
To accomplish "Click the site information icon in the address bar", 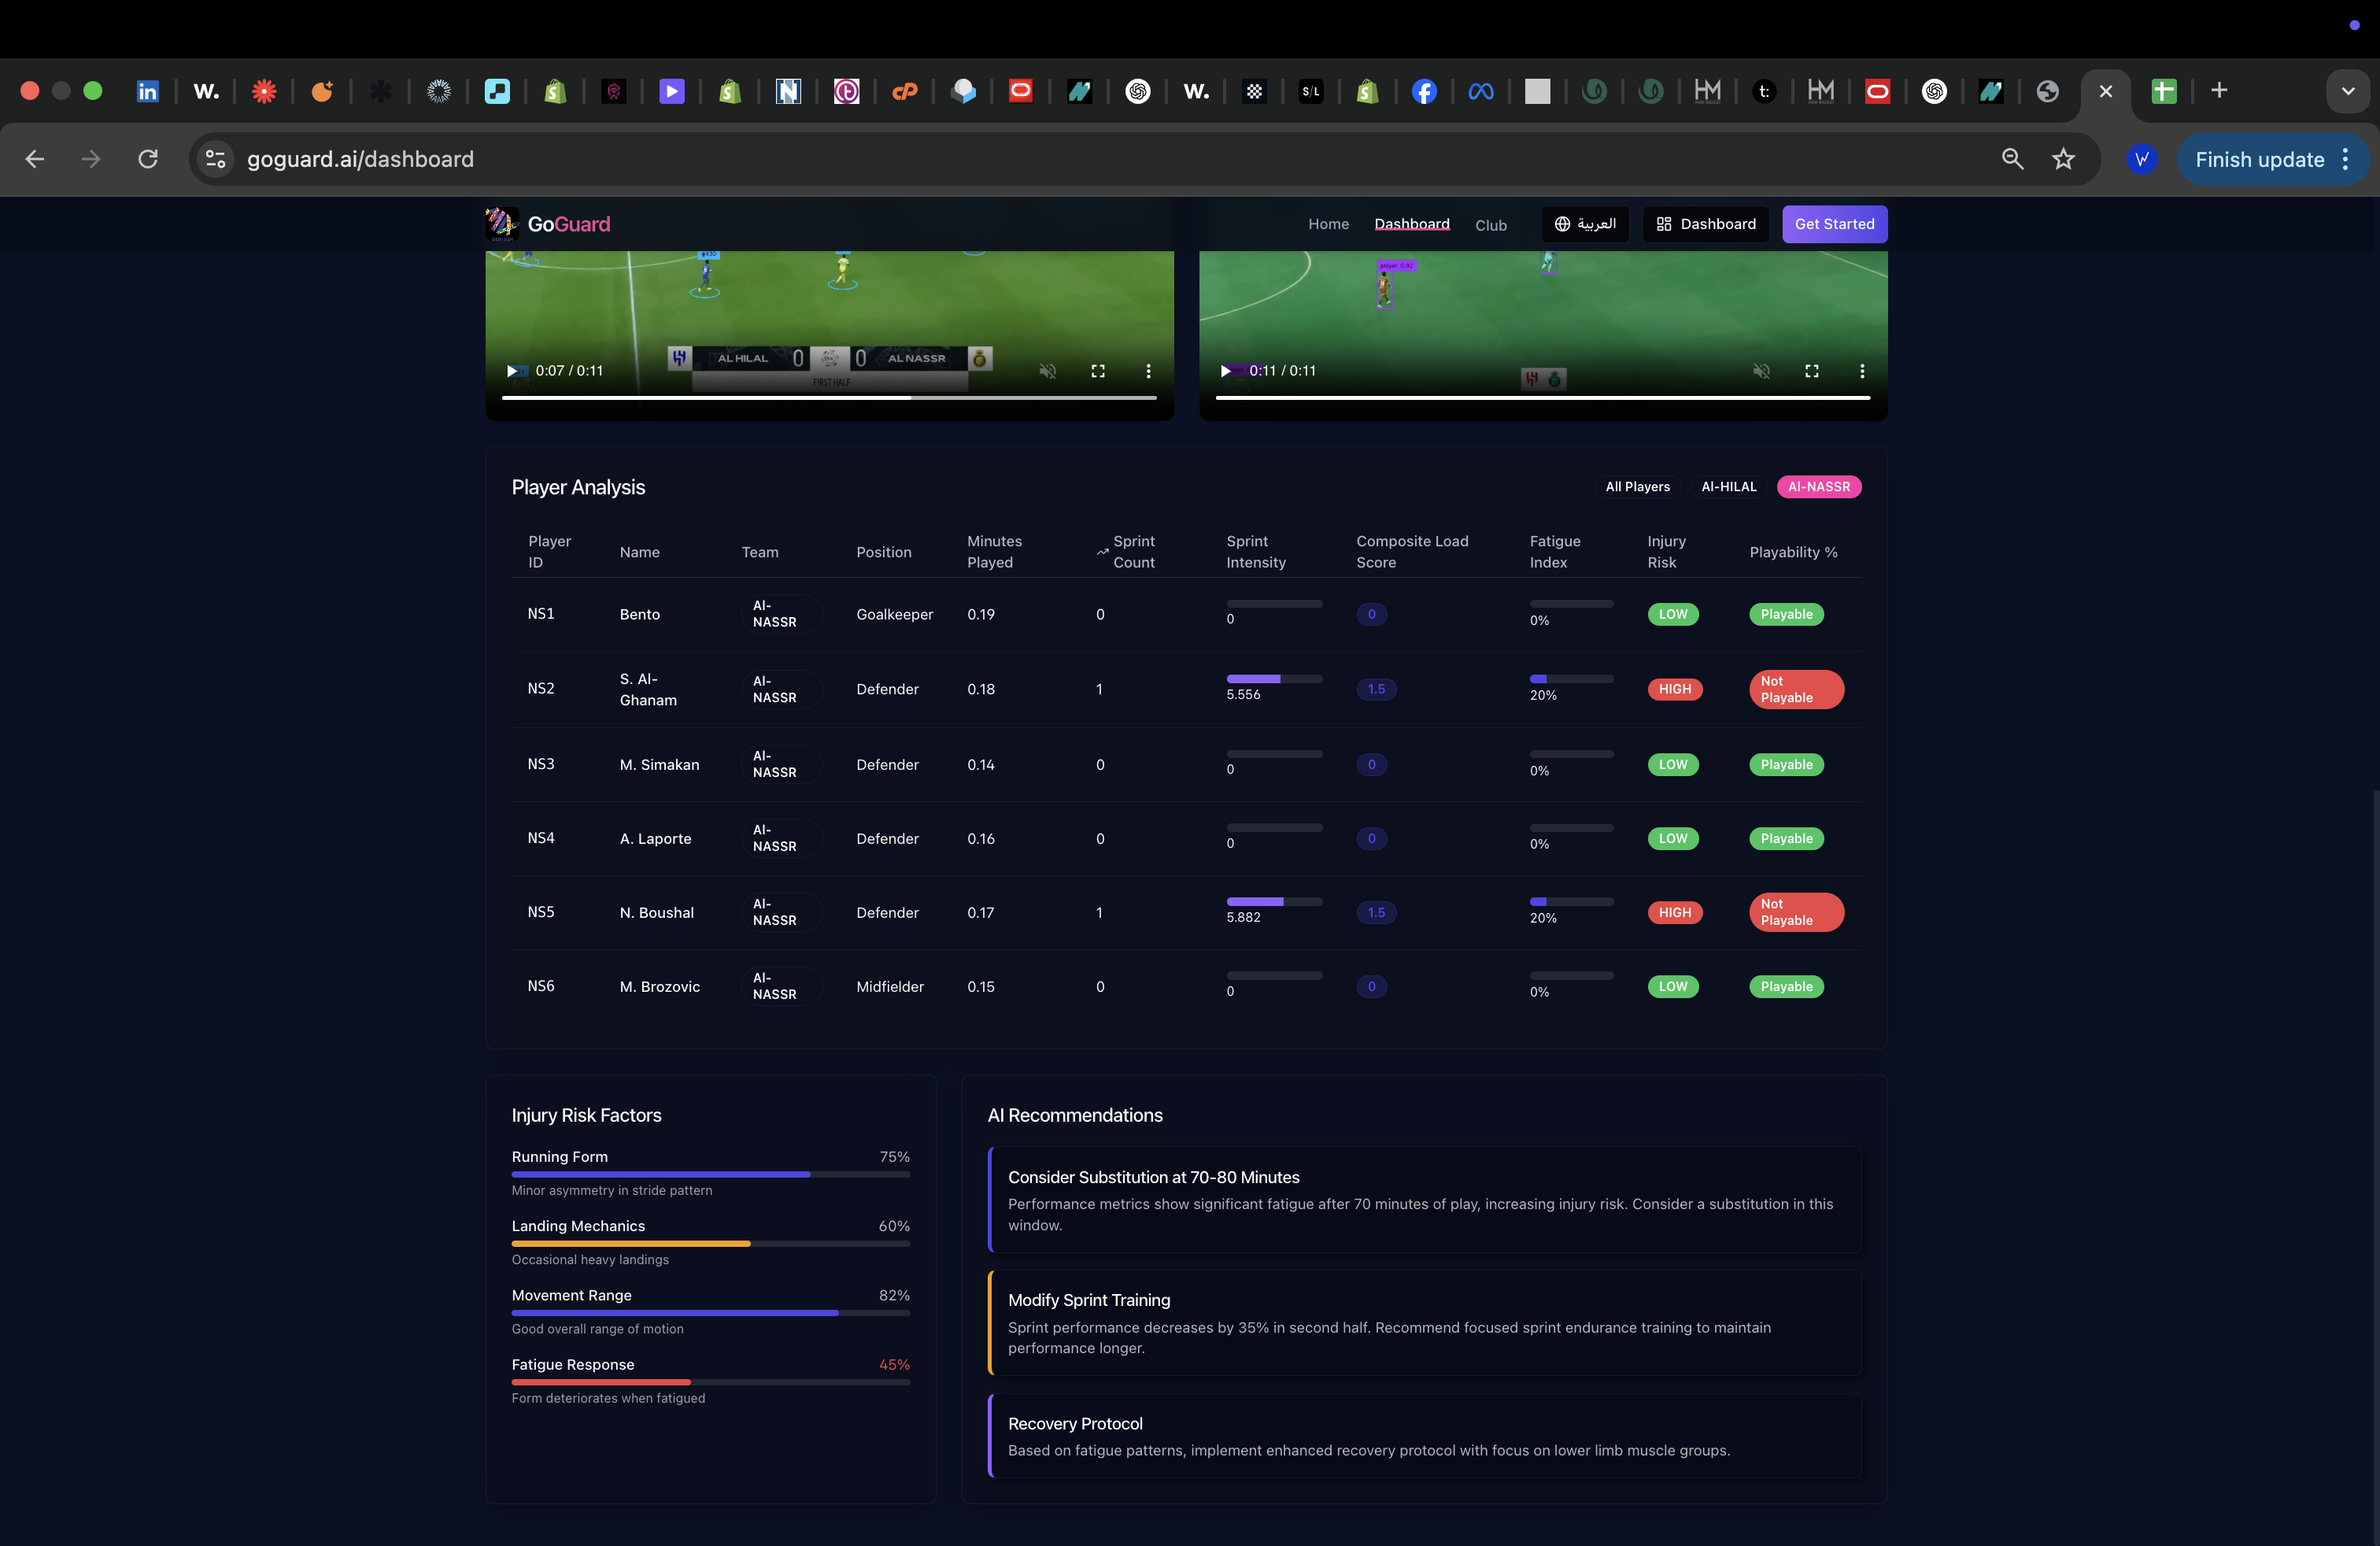I will (215, 159).
